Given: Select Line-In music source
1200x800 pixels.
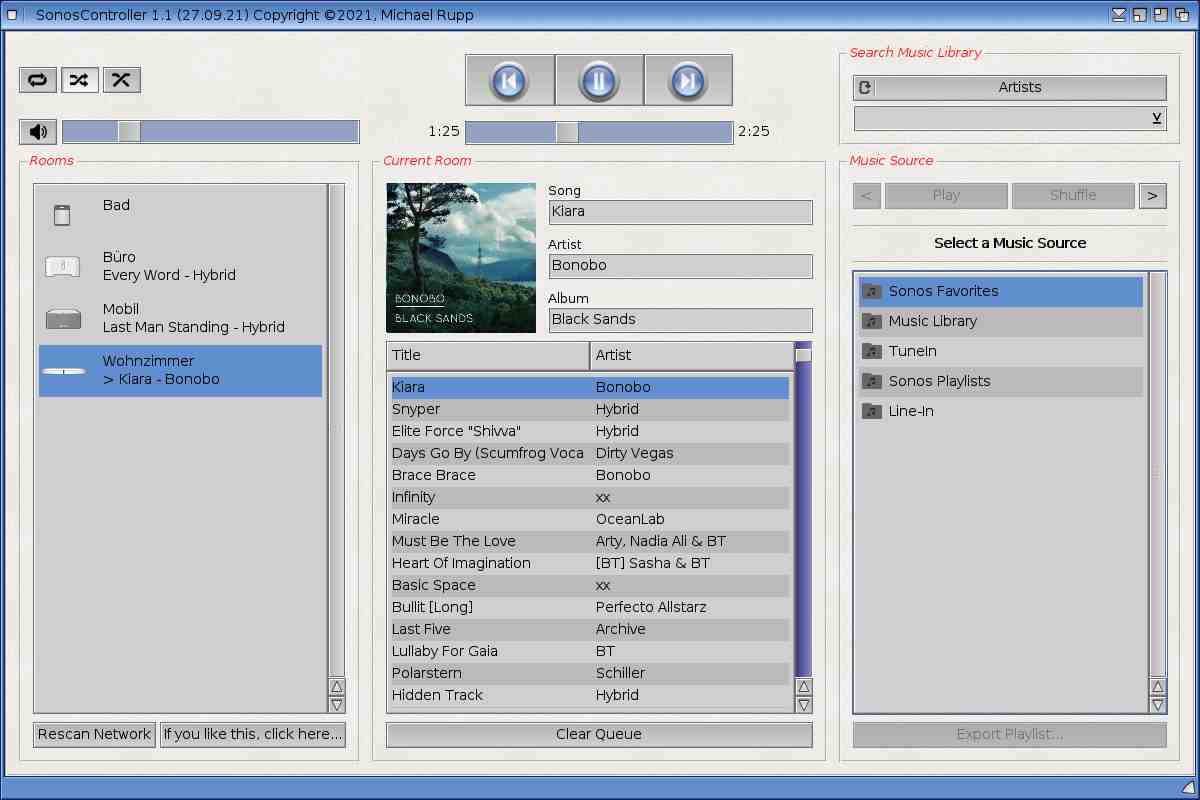Looking at the screenshot, I should [x=910, y=411].
